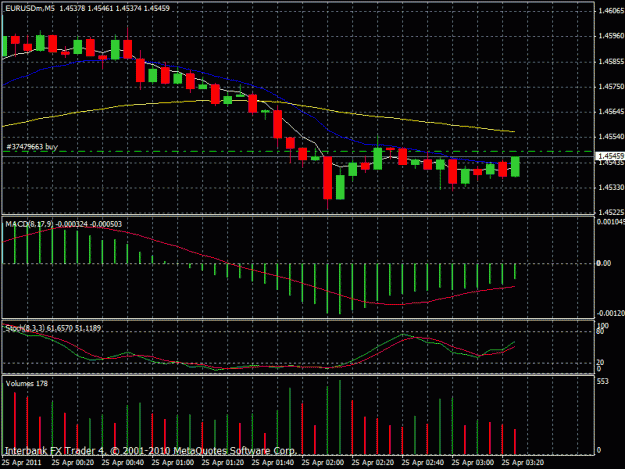Click the MACD 0.00 scale label
Viewport: 625px width, 469px height.
[603, 263]
